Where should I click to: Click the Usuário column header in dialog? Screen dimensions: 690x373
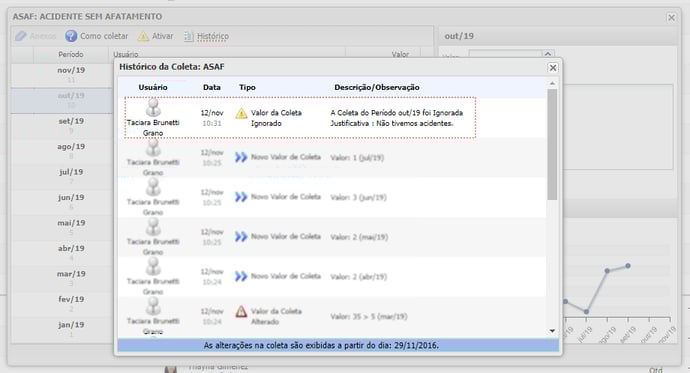pos(153,87)
